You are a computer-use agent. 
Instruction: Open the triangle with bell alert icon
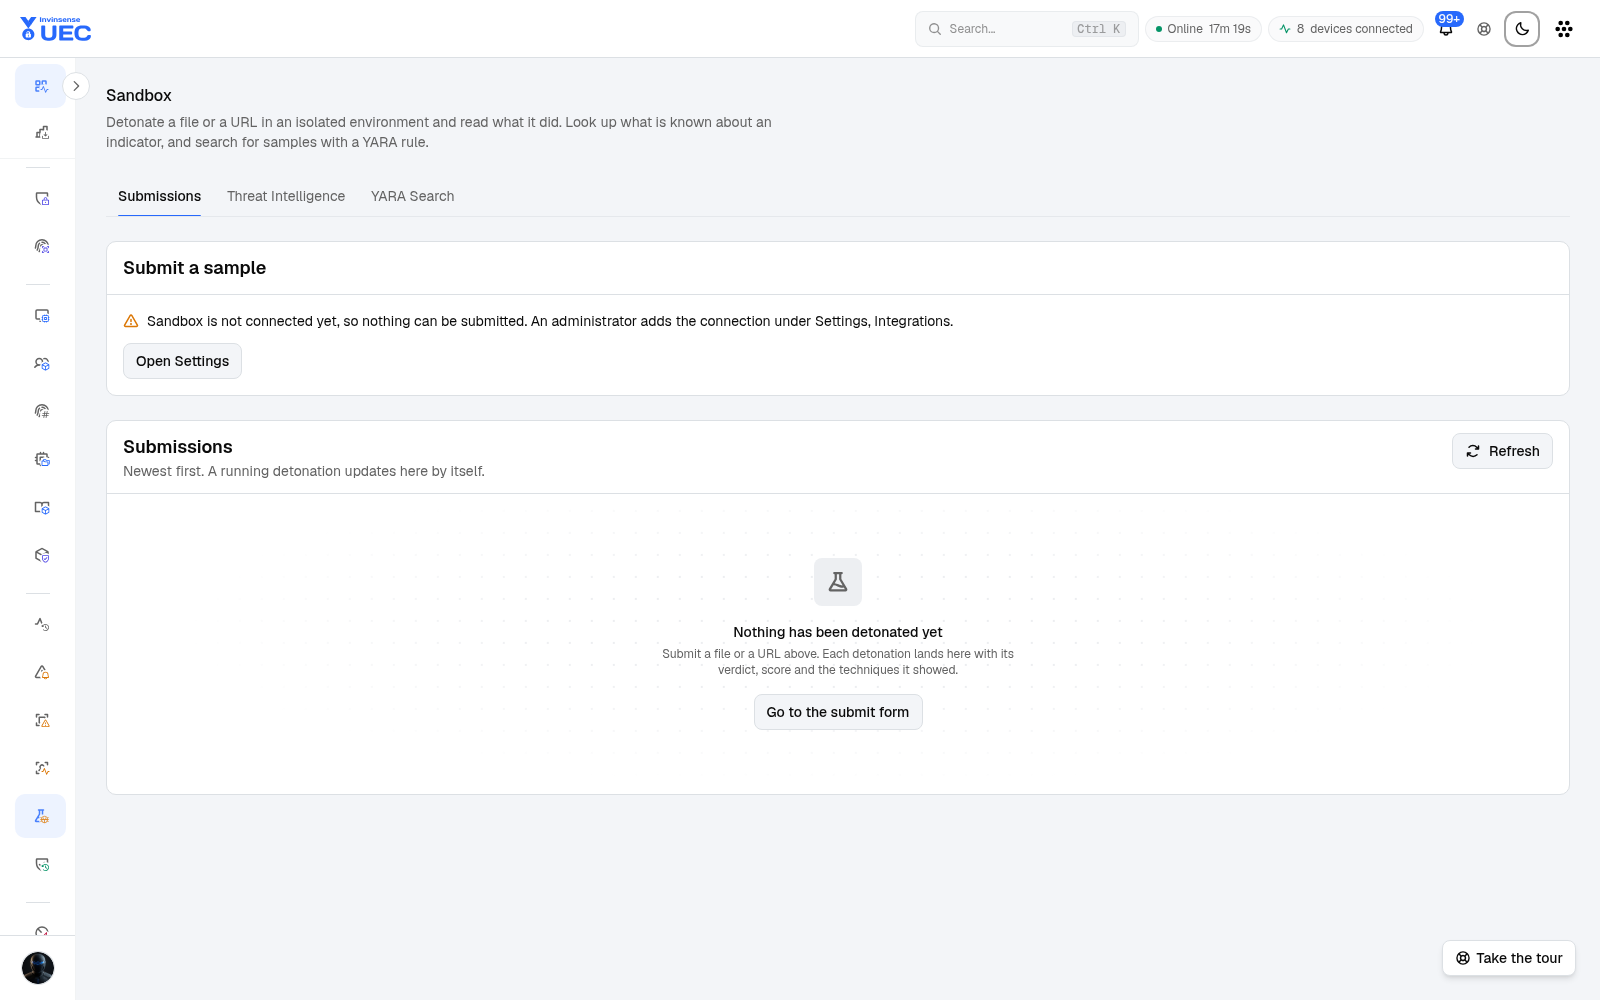pyautogui.click(x=41, y=672)
